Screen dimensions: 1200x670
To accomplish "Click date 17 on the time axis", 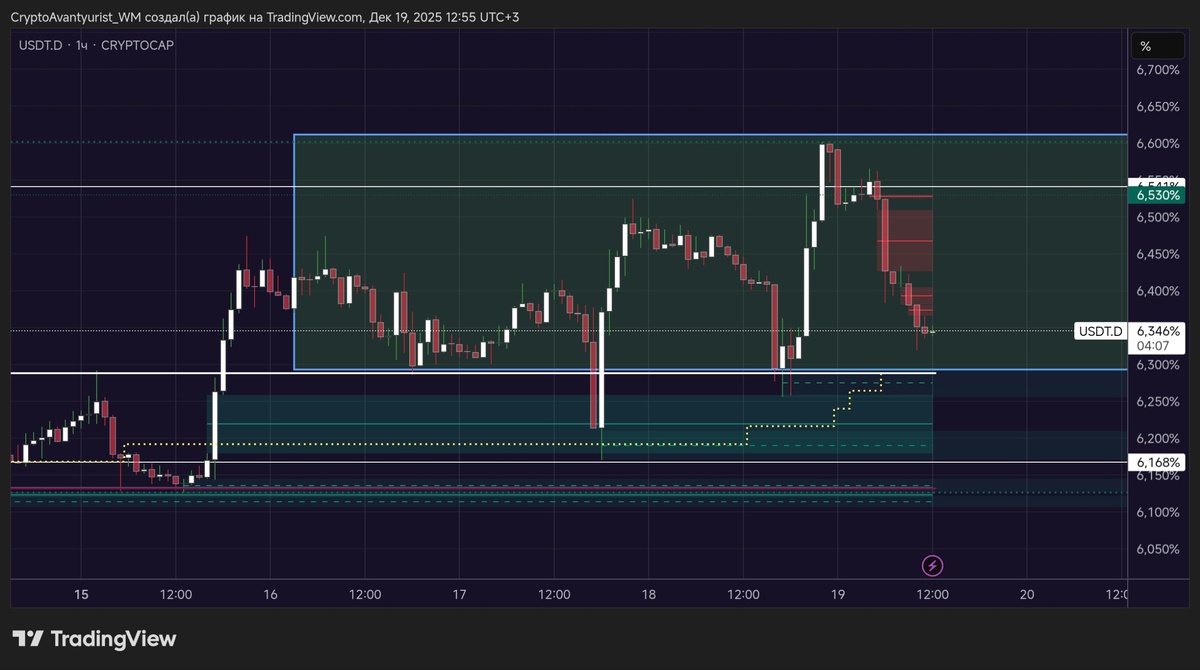I will point(459,594).
